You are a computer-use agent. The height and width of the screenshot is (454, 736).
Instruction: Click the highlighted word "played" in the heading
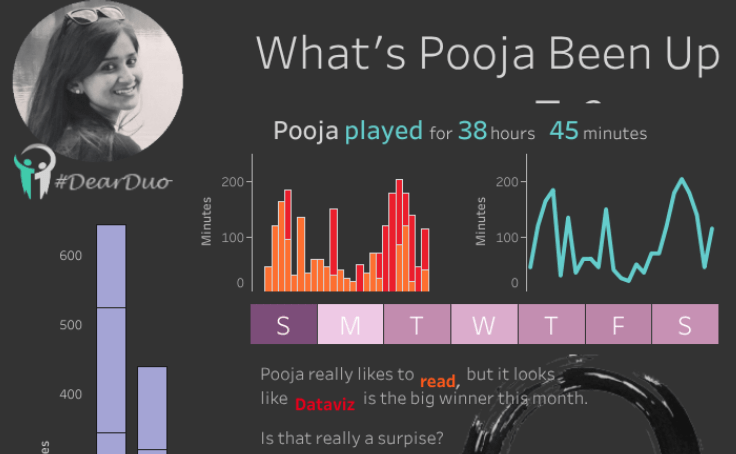pos(383,132)
